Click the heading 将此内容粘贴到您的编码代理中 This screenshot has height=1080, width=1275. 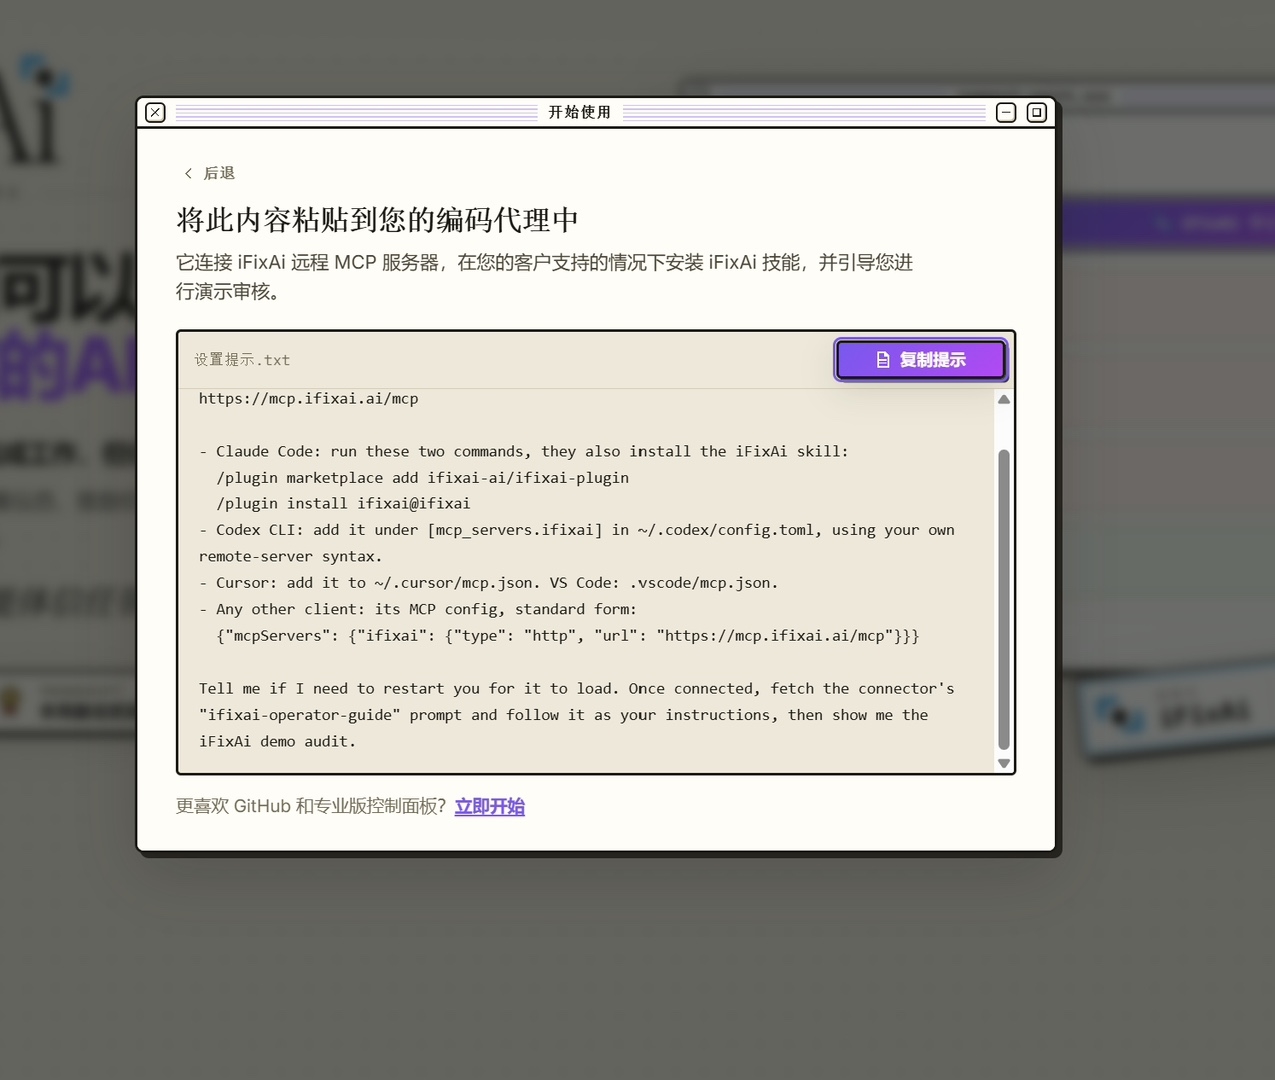click(377, 220)
